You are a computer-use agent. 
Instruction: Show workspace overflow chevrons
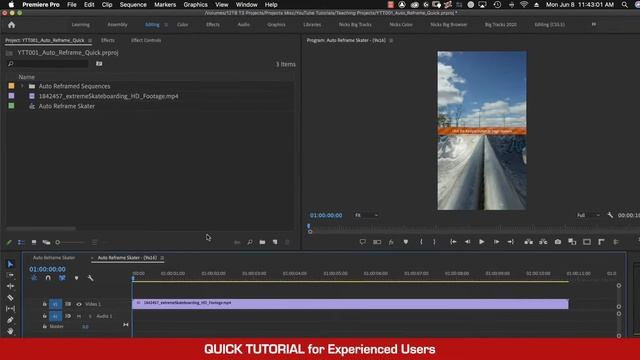(594, 24)
